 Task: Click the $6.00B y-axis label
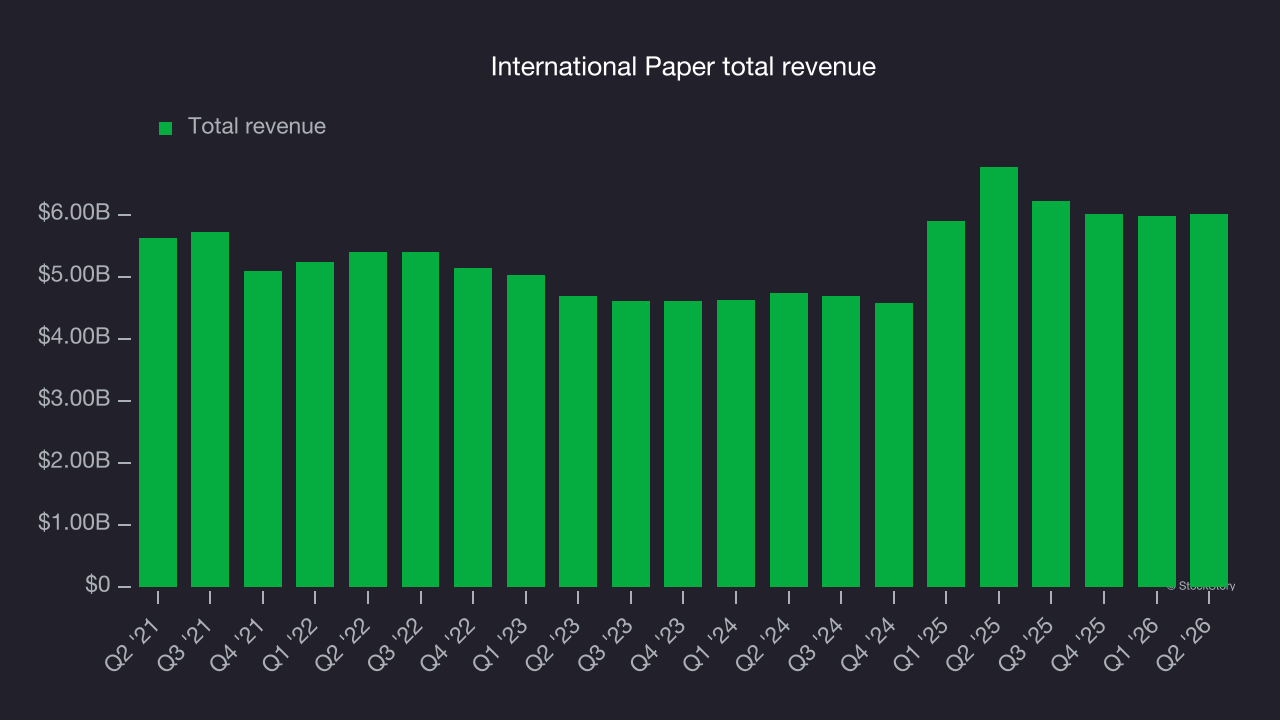pyautogui.click(x=74, y=213)
